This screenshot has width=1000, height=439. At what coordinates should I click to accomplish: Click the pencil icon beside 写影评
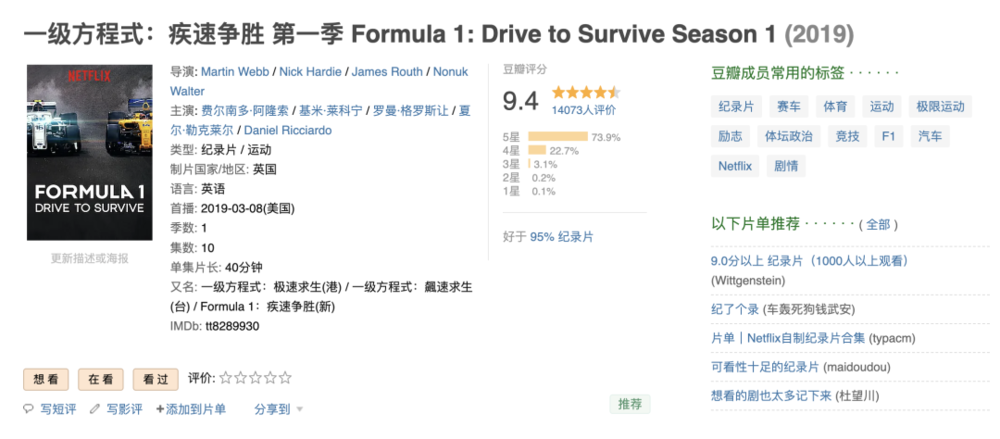tap(95, 409)
